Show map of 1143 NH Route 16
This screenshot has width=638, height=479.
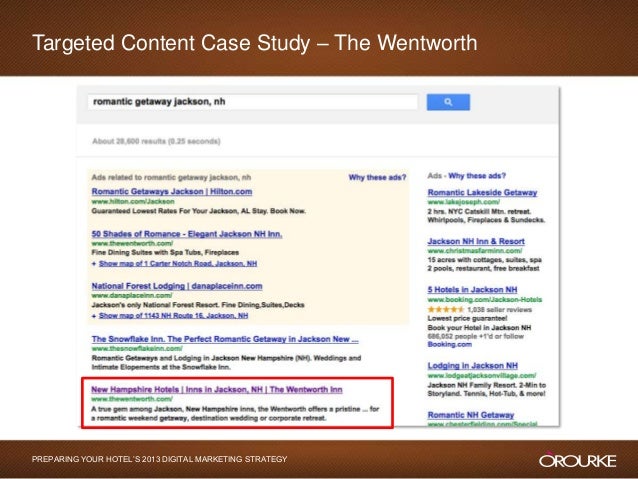click(x=173, y=316)
